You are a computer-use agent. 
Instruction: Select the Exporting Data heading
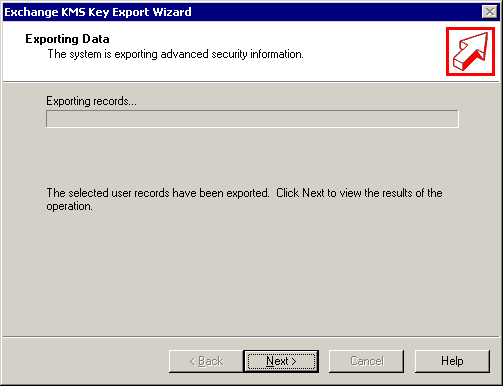coord(67,39)
